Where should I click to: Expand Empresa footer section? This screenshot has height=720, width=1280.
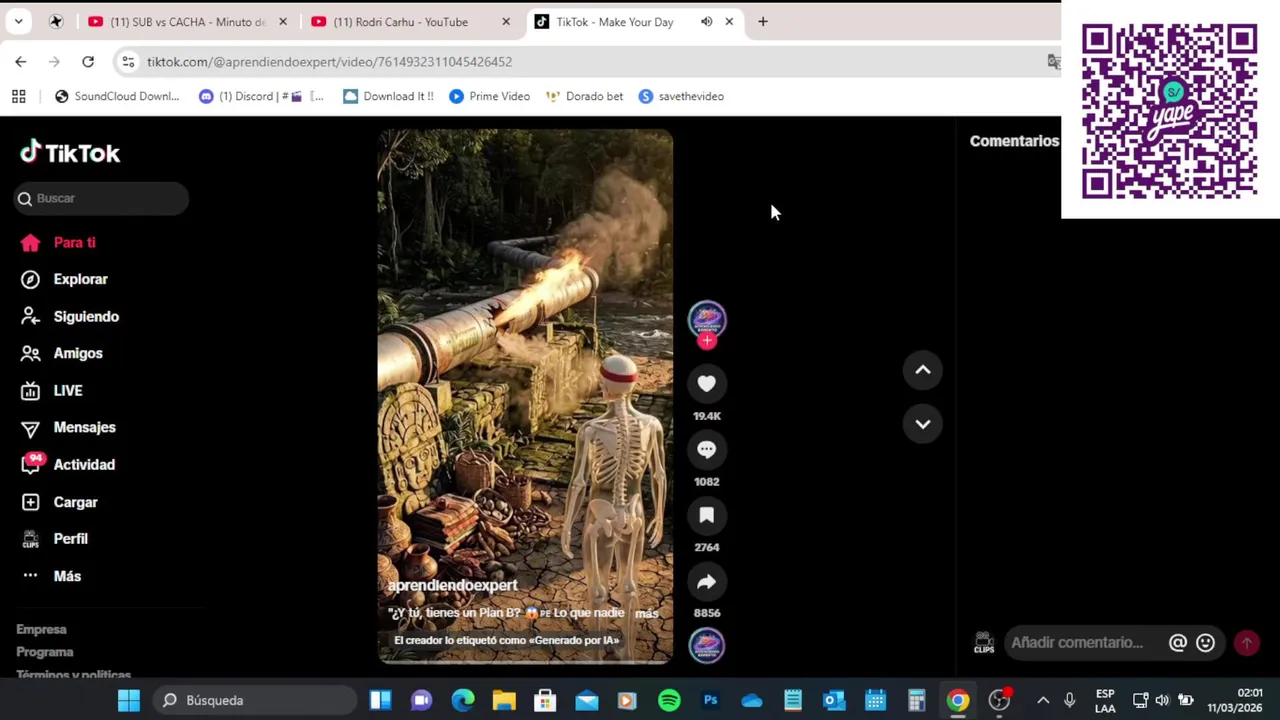[x=41, y=629]
